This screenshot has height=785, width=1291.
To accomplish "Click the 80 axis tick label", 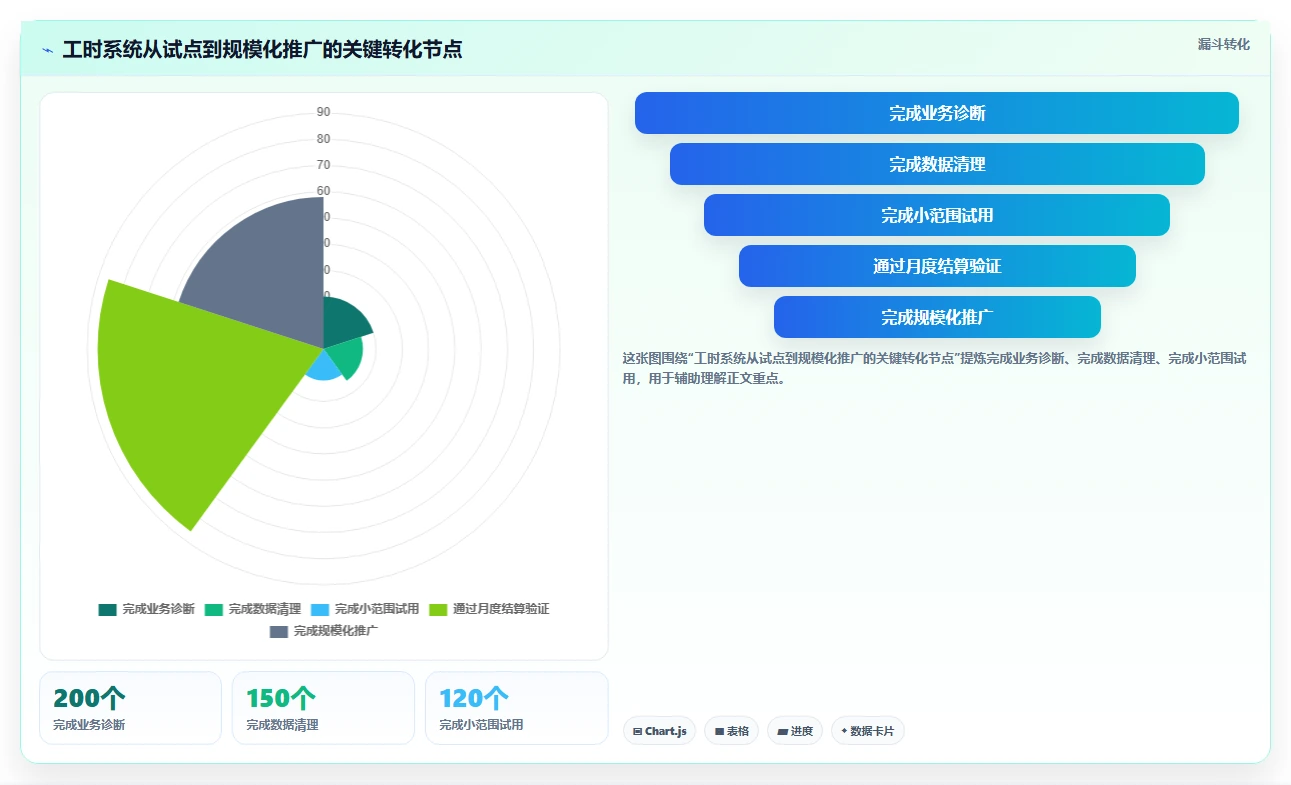I will point(323,139).
